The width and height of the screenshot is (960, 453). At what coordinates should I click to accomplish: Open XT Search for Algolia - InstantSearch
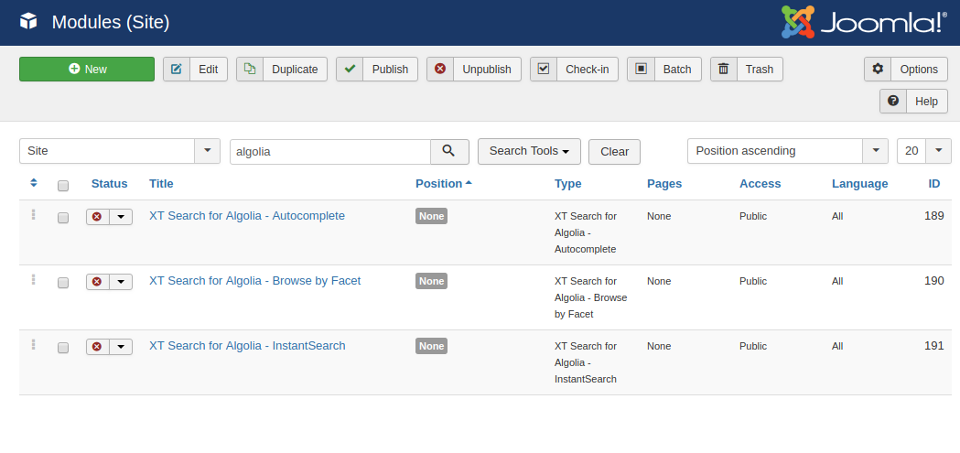point(247,345)
